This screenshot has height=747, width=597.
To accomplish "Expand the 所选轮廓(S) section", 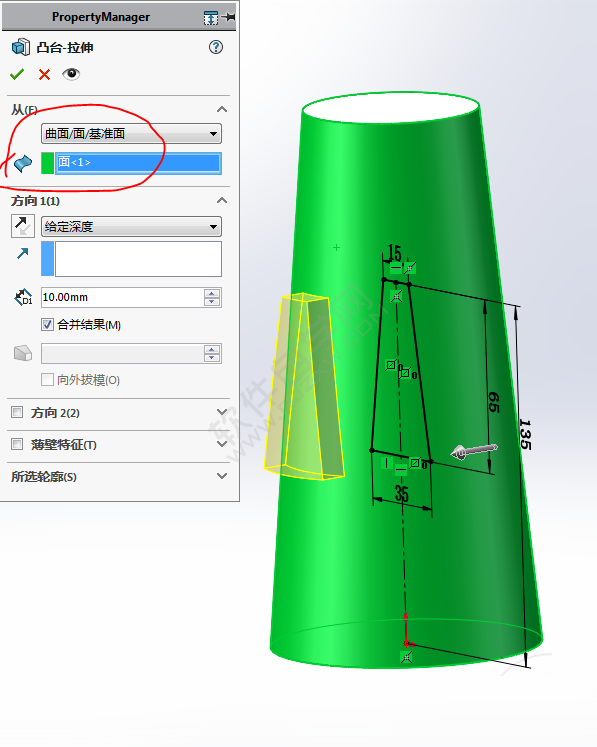I will click(x=222, y=476).
